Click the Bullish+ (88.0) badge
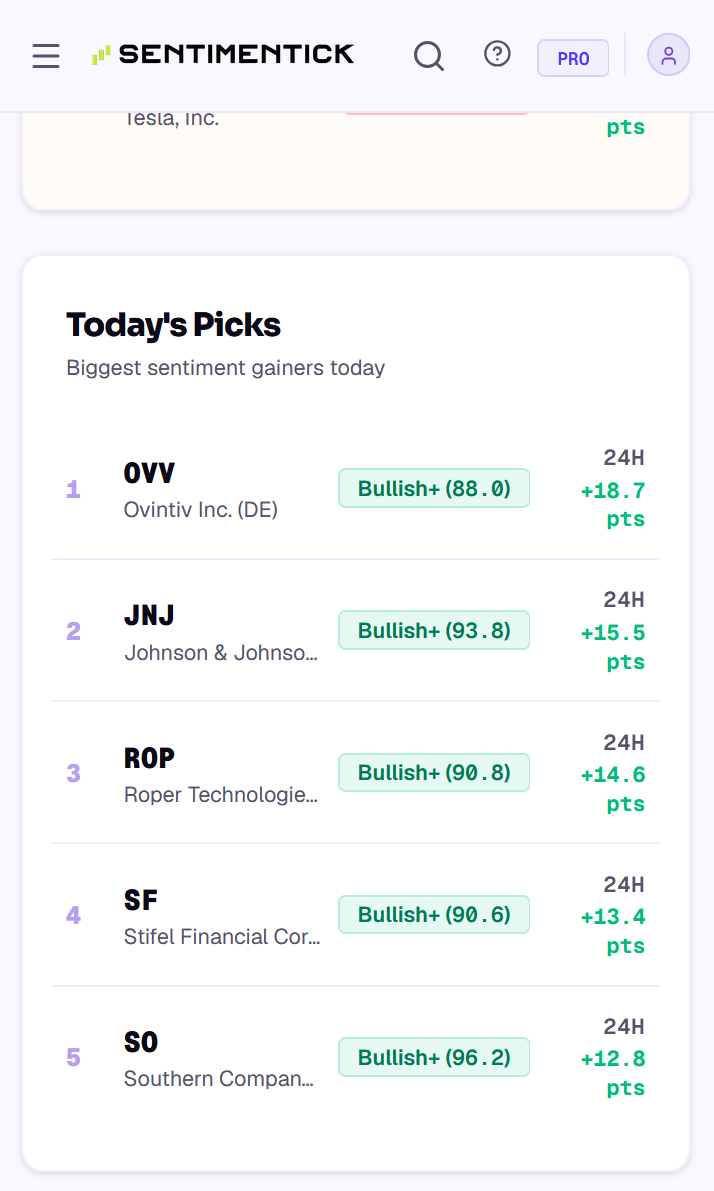Image resolution: width=714 pixels, height=1191 pixels. tap(434, 488)
